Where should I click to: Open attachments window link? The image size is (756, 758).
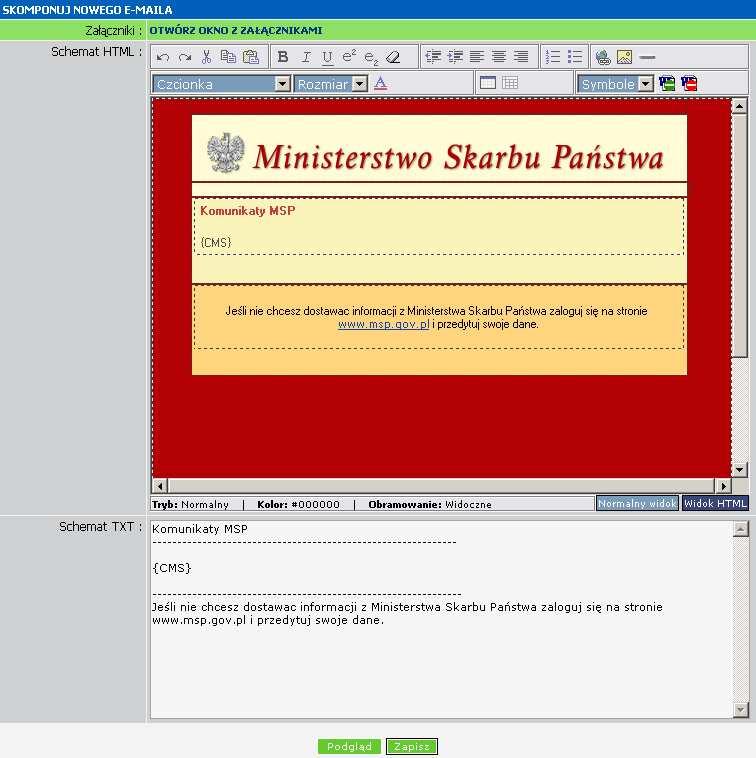(235, 30)
